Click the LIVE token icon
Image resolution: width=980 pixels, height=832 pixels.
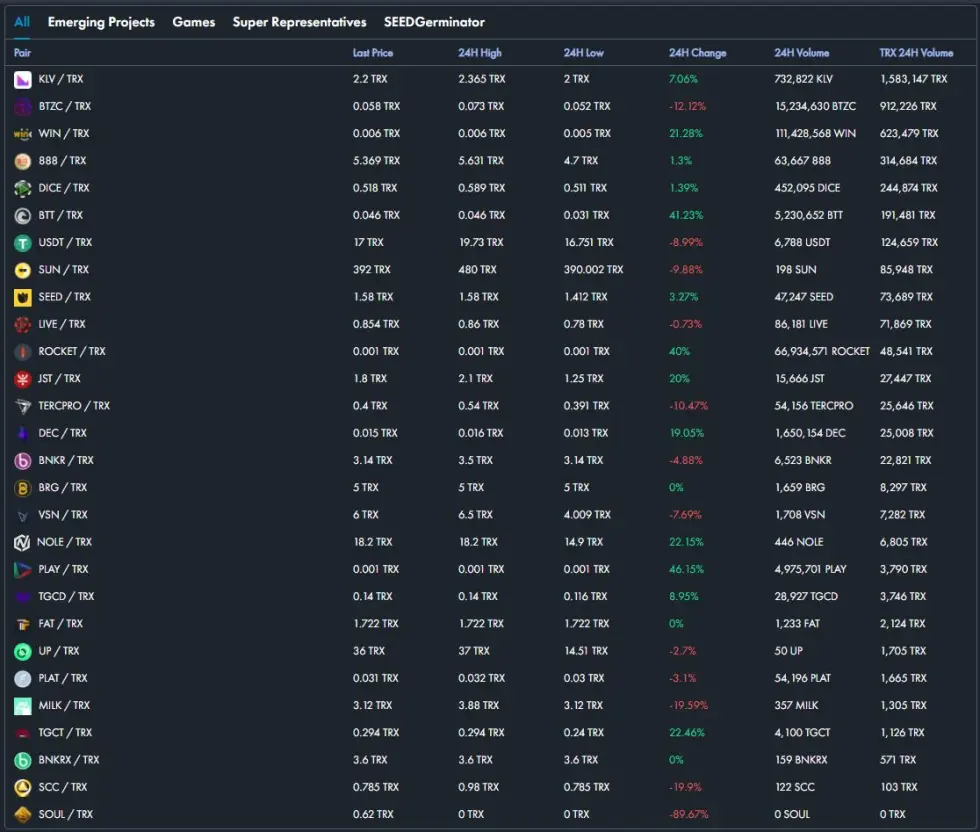pos(22,324)
